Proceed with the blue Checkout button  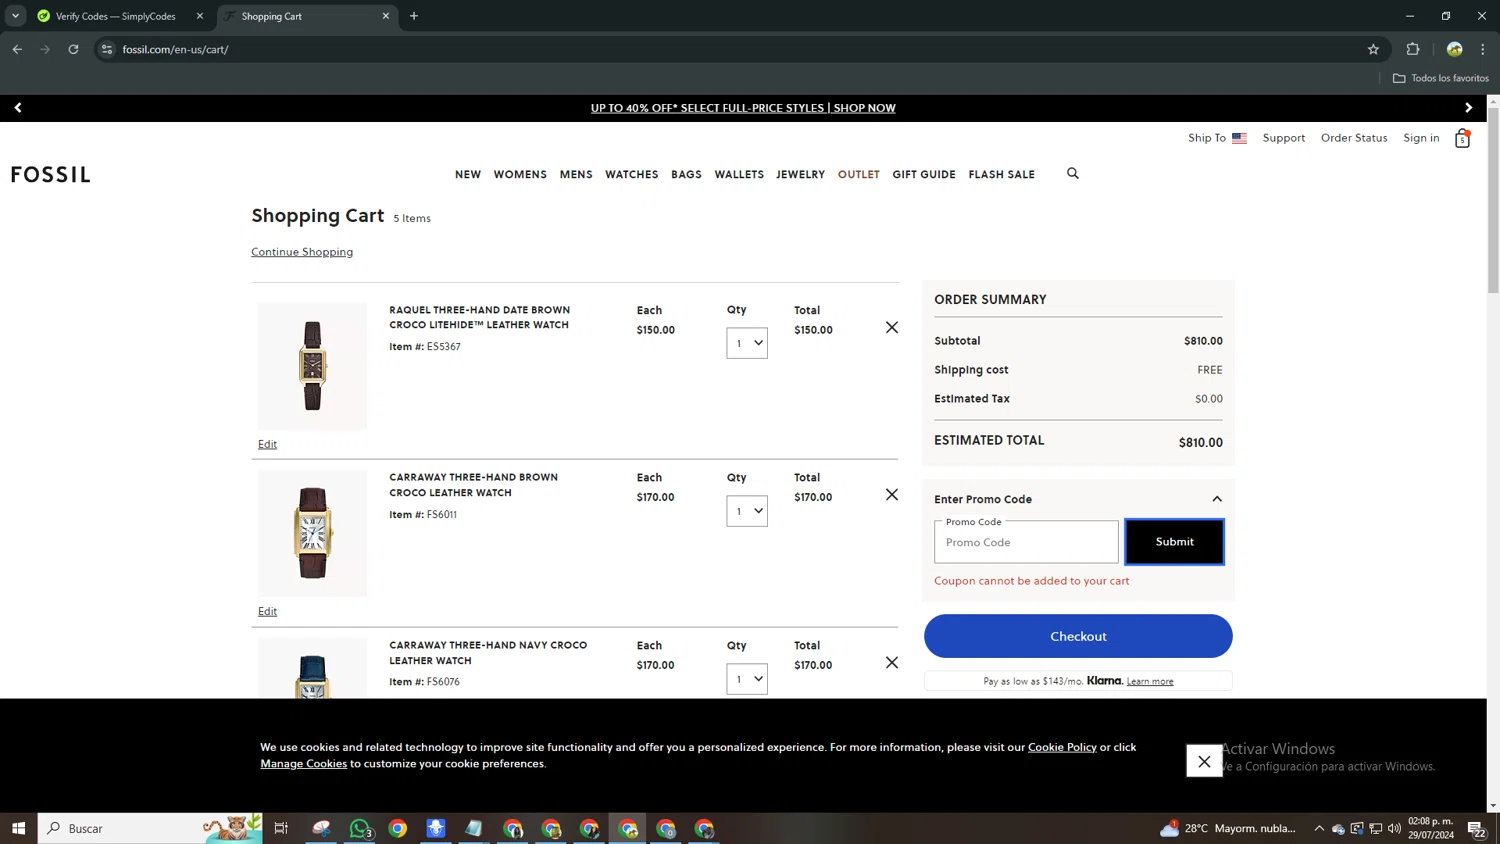click(x=1078, y=636)
